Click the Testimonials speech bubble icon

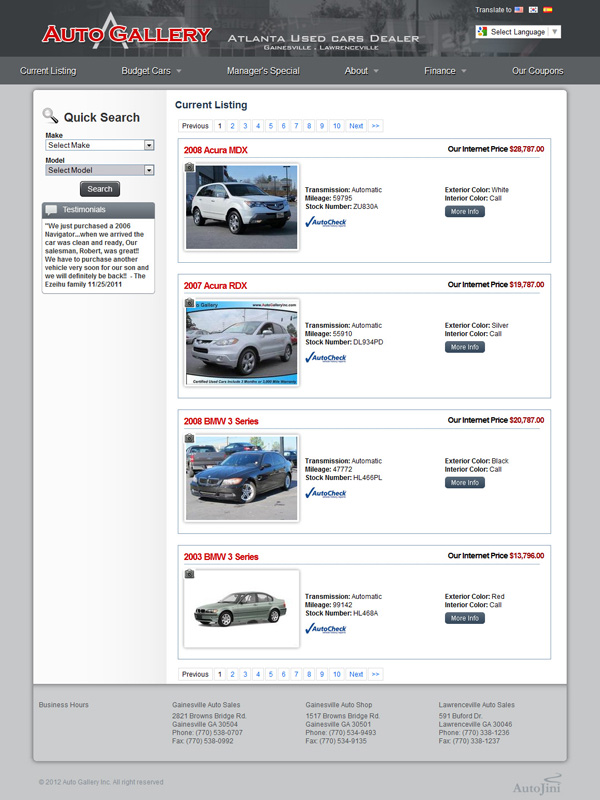tap(51, 210)
